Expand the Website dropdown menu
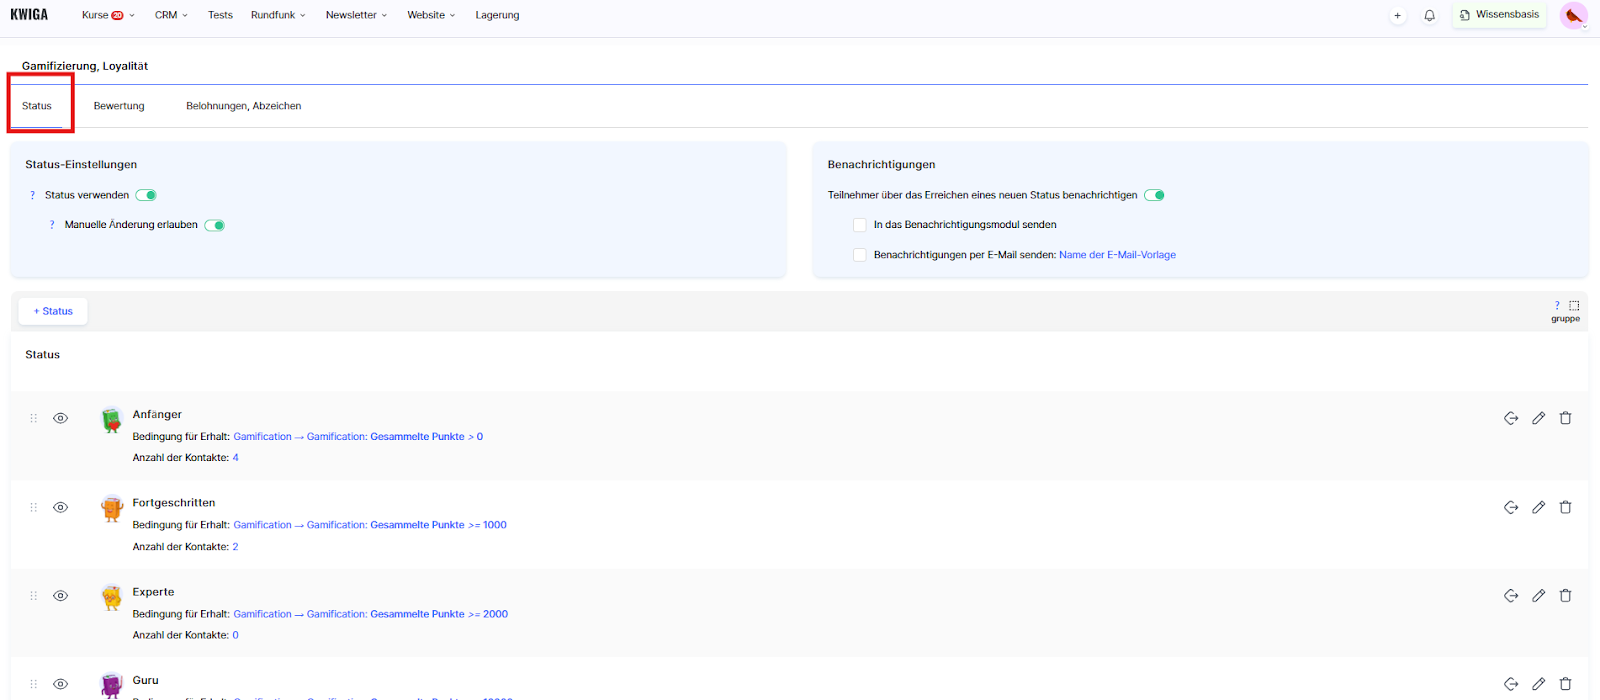Viewport: 1600px width, 700px height. coord(431,15)
